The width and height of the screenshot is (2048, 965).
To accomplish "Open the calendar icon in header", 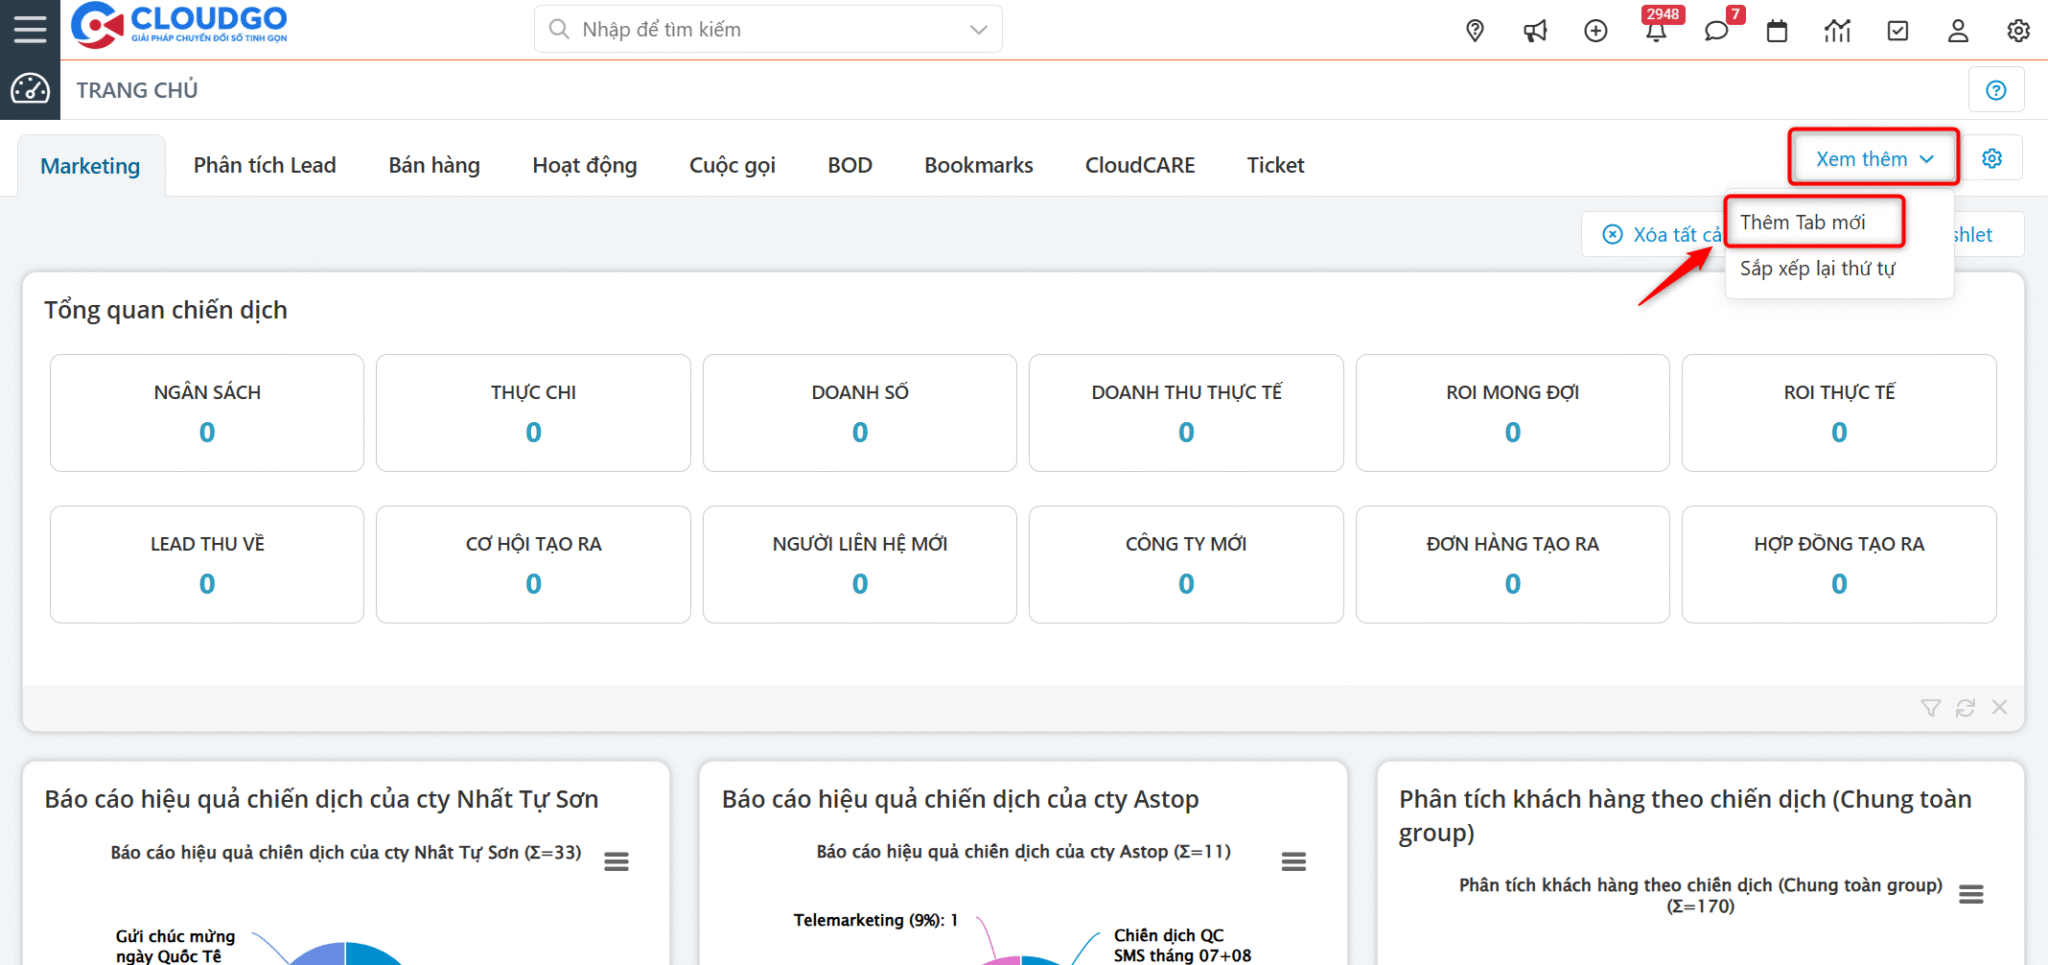I will click(1777, 31).
